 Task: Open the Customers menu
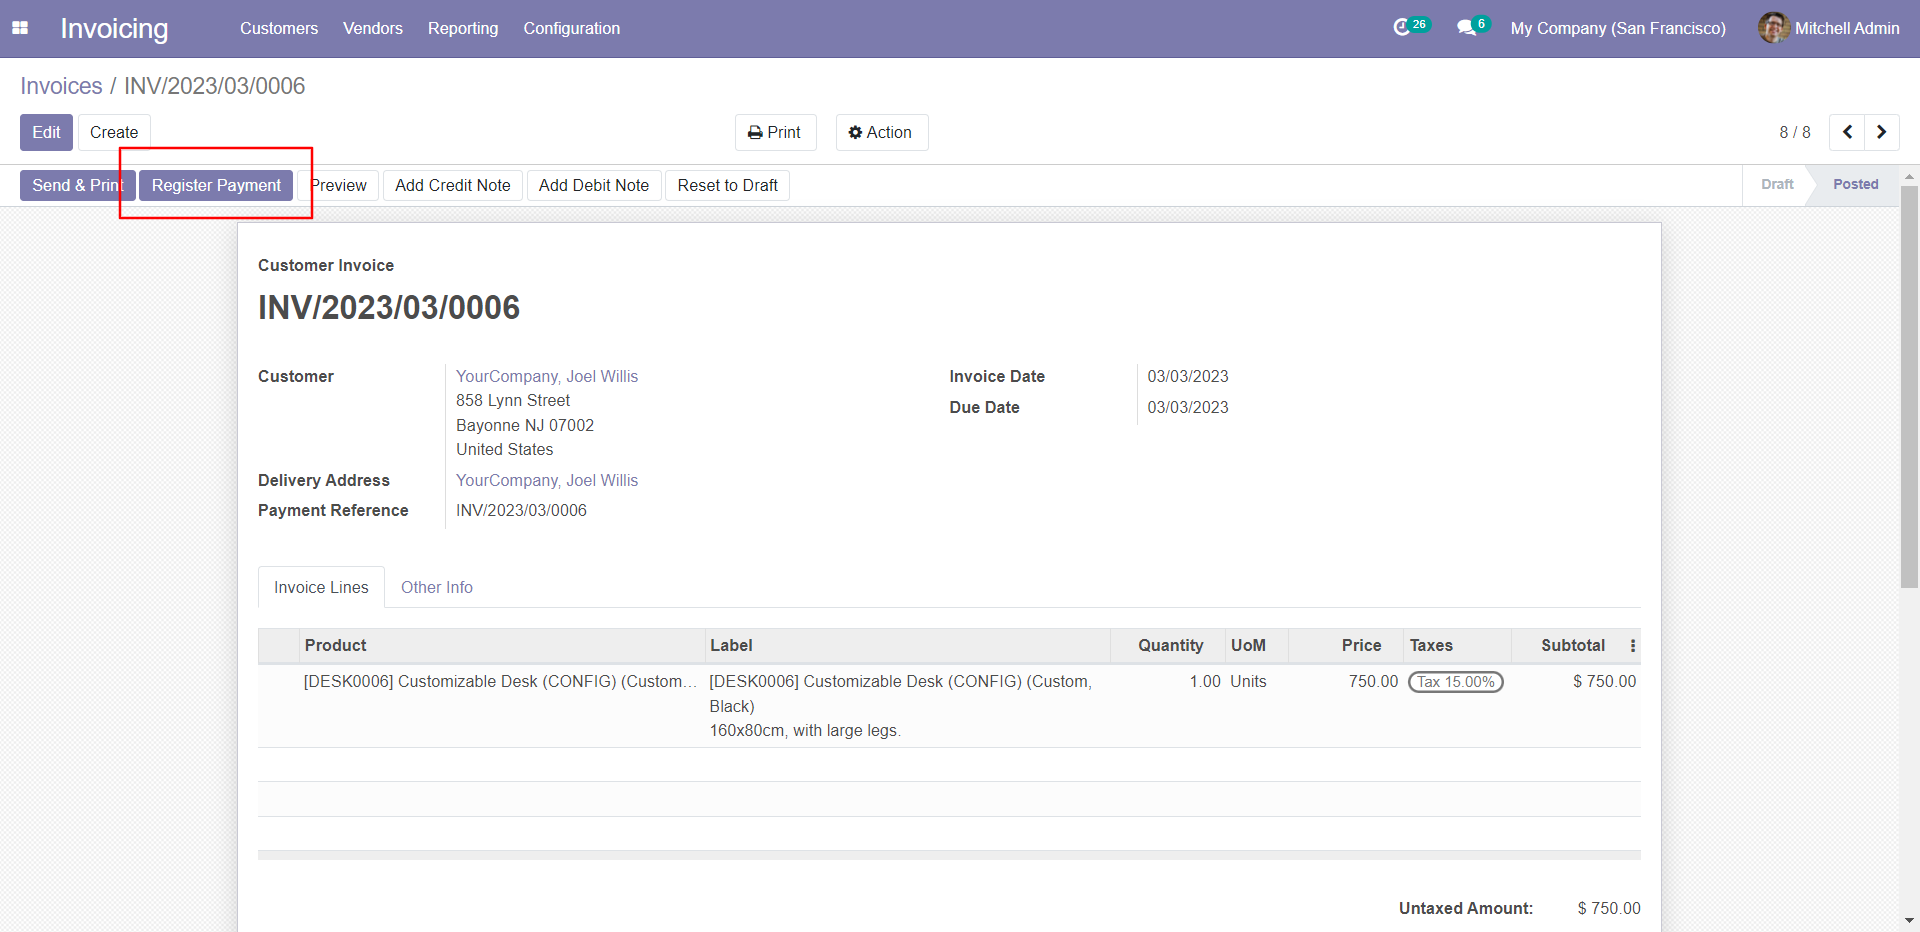[279, 28]
